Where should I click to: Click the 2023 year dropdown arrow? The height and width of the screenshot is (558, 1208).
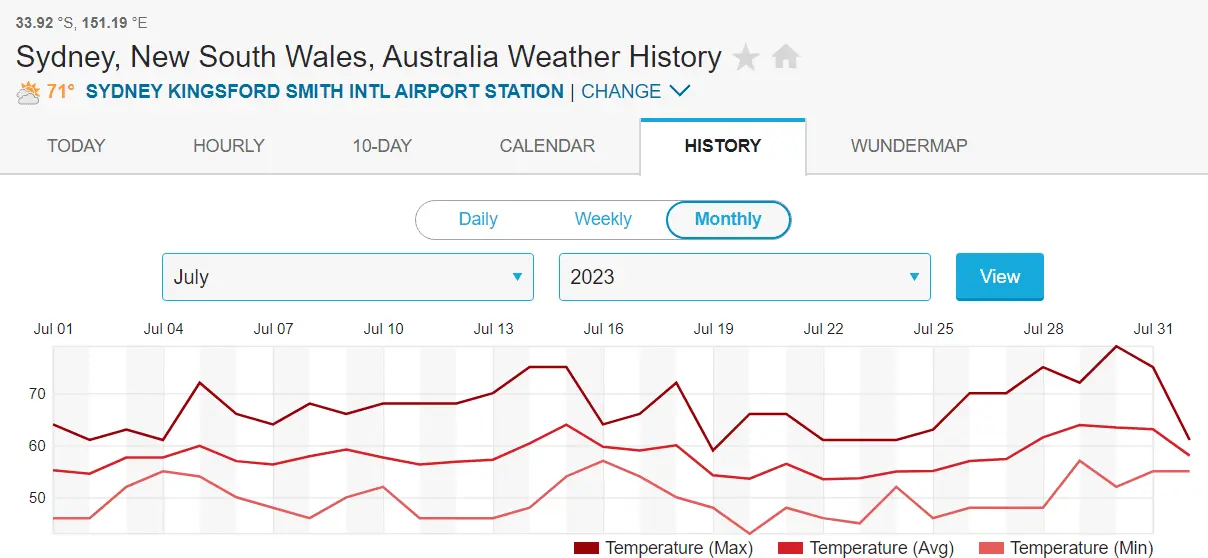[x=914, y=277]
